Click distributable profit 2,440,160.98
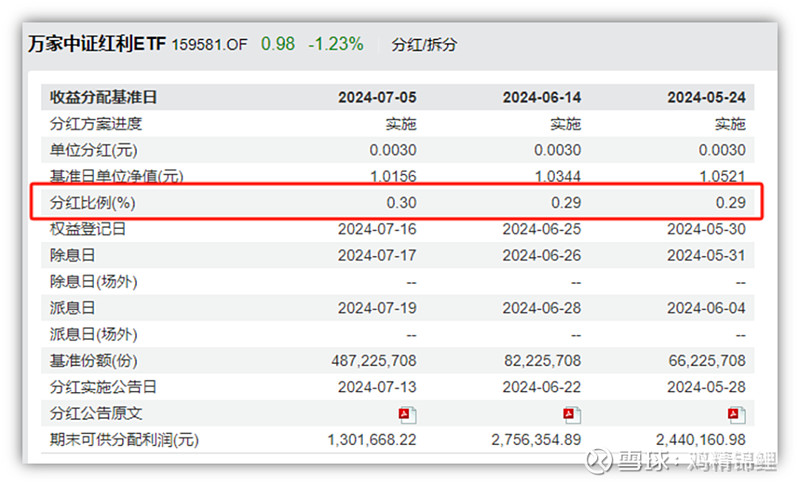Image resolution: width=800 pixels, height=486 pixels. (x=701, y=440)
